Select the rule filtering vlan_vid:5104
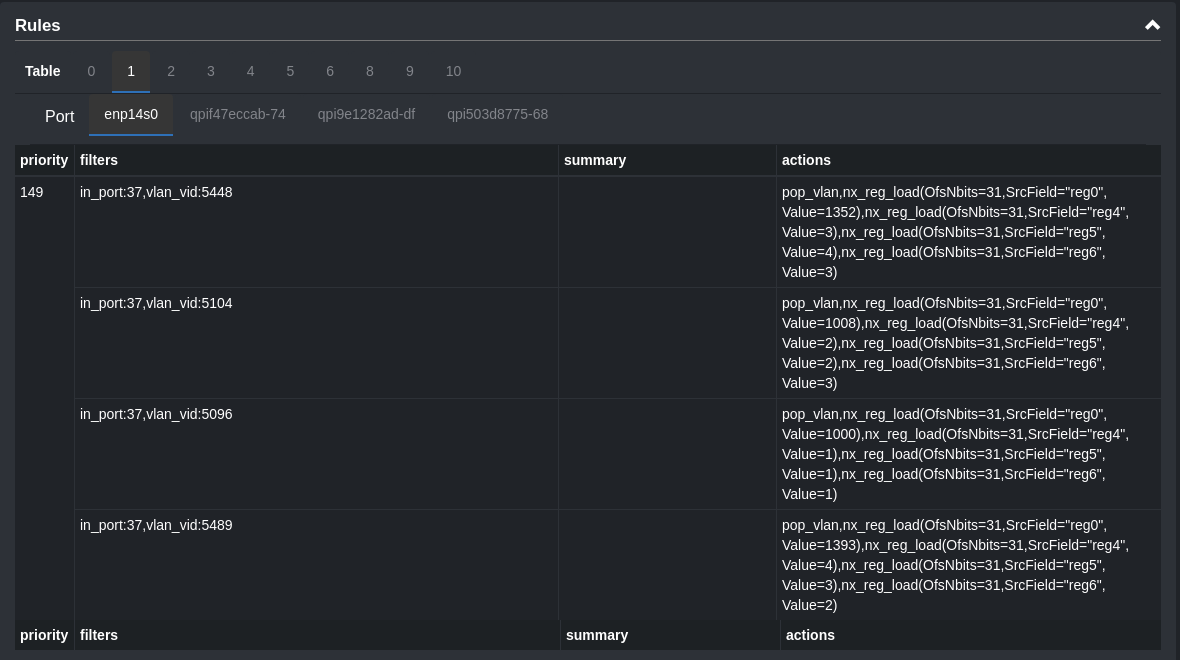Viewport: 1180px width, 660px height. pyautogui.click(x=156, y=303)
